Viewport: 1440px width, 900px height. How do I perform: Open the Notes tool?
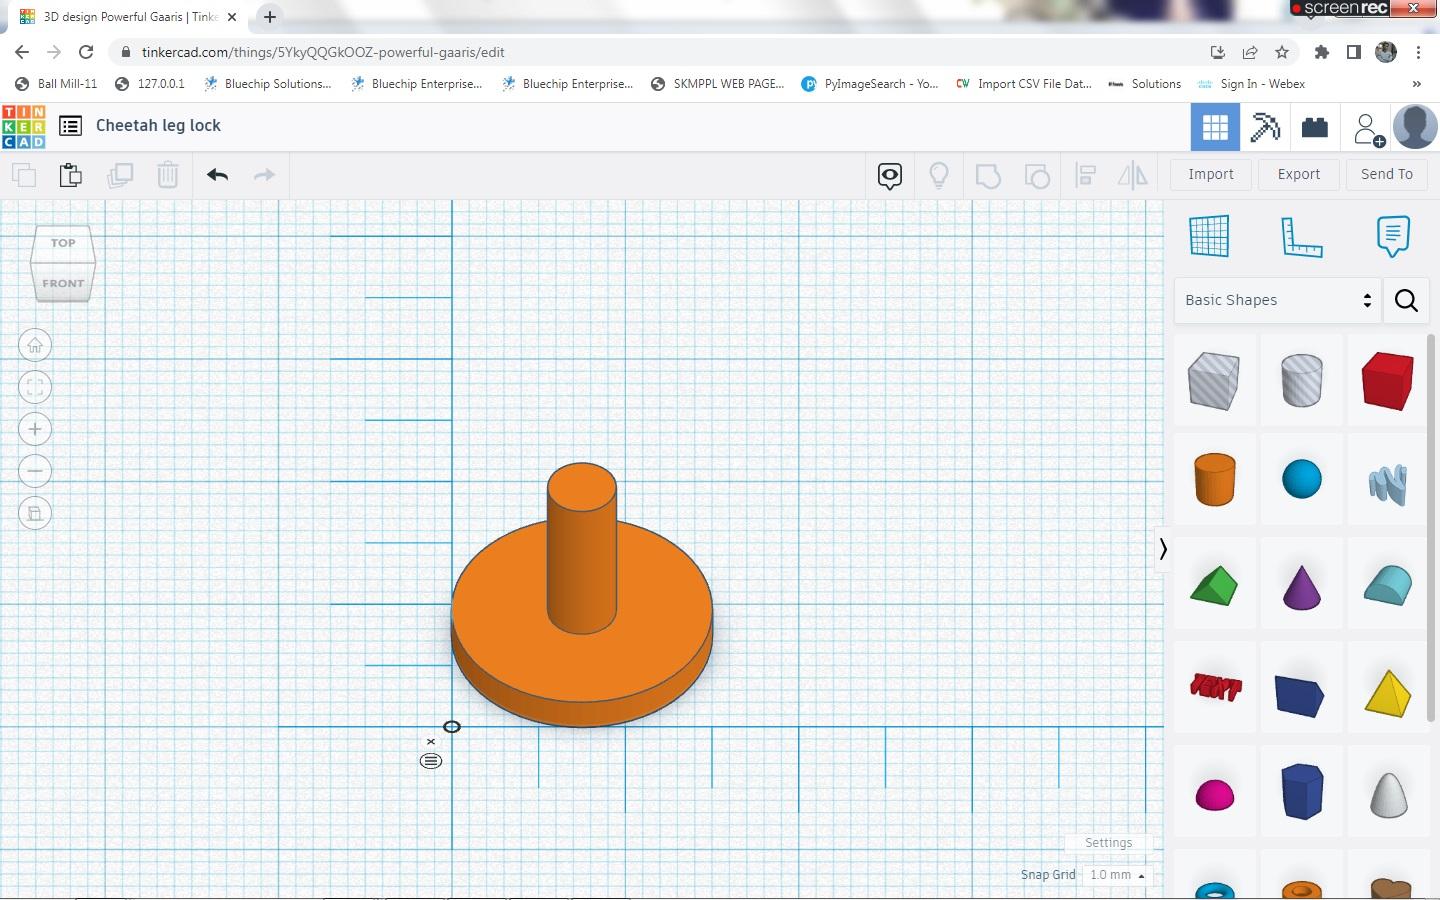point(1393,236)
